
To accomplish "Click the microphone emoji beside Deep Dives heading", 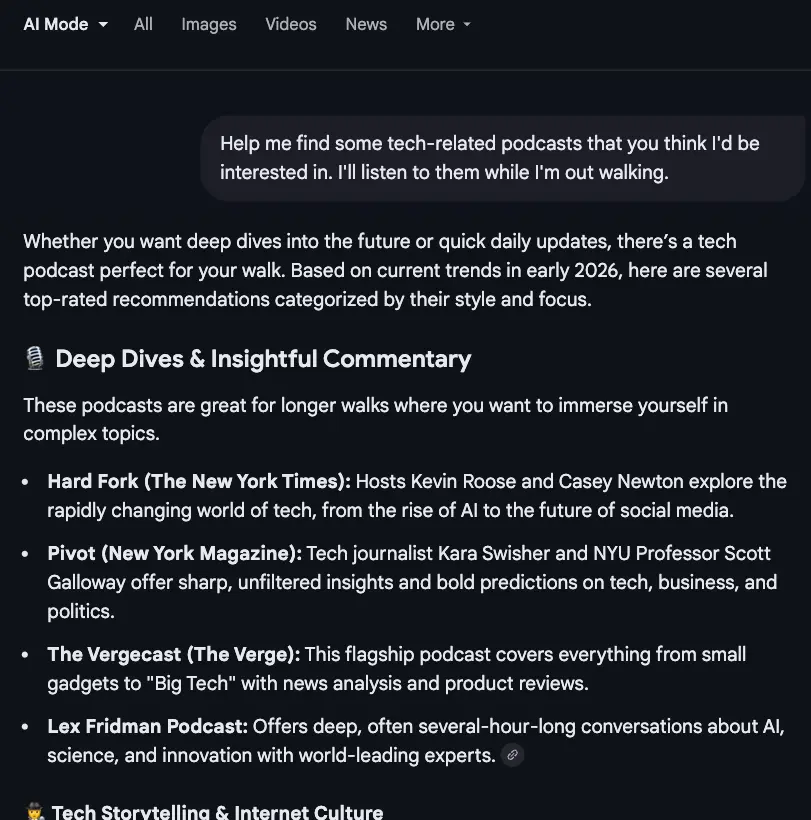I will coord(35,359).
